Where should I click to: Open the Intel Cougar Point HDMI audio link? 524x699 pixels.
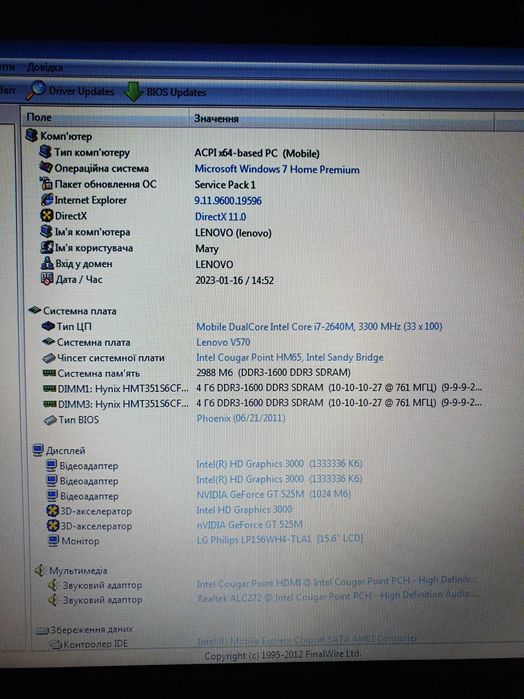pyautogui.click(x=337, y=581)
